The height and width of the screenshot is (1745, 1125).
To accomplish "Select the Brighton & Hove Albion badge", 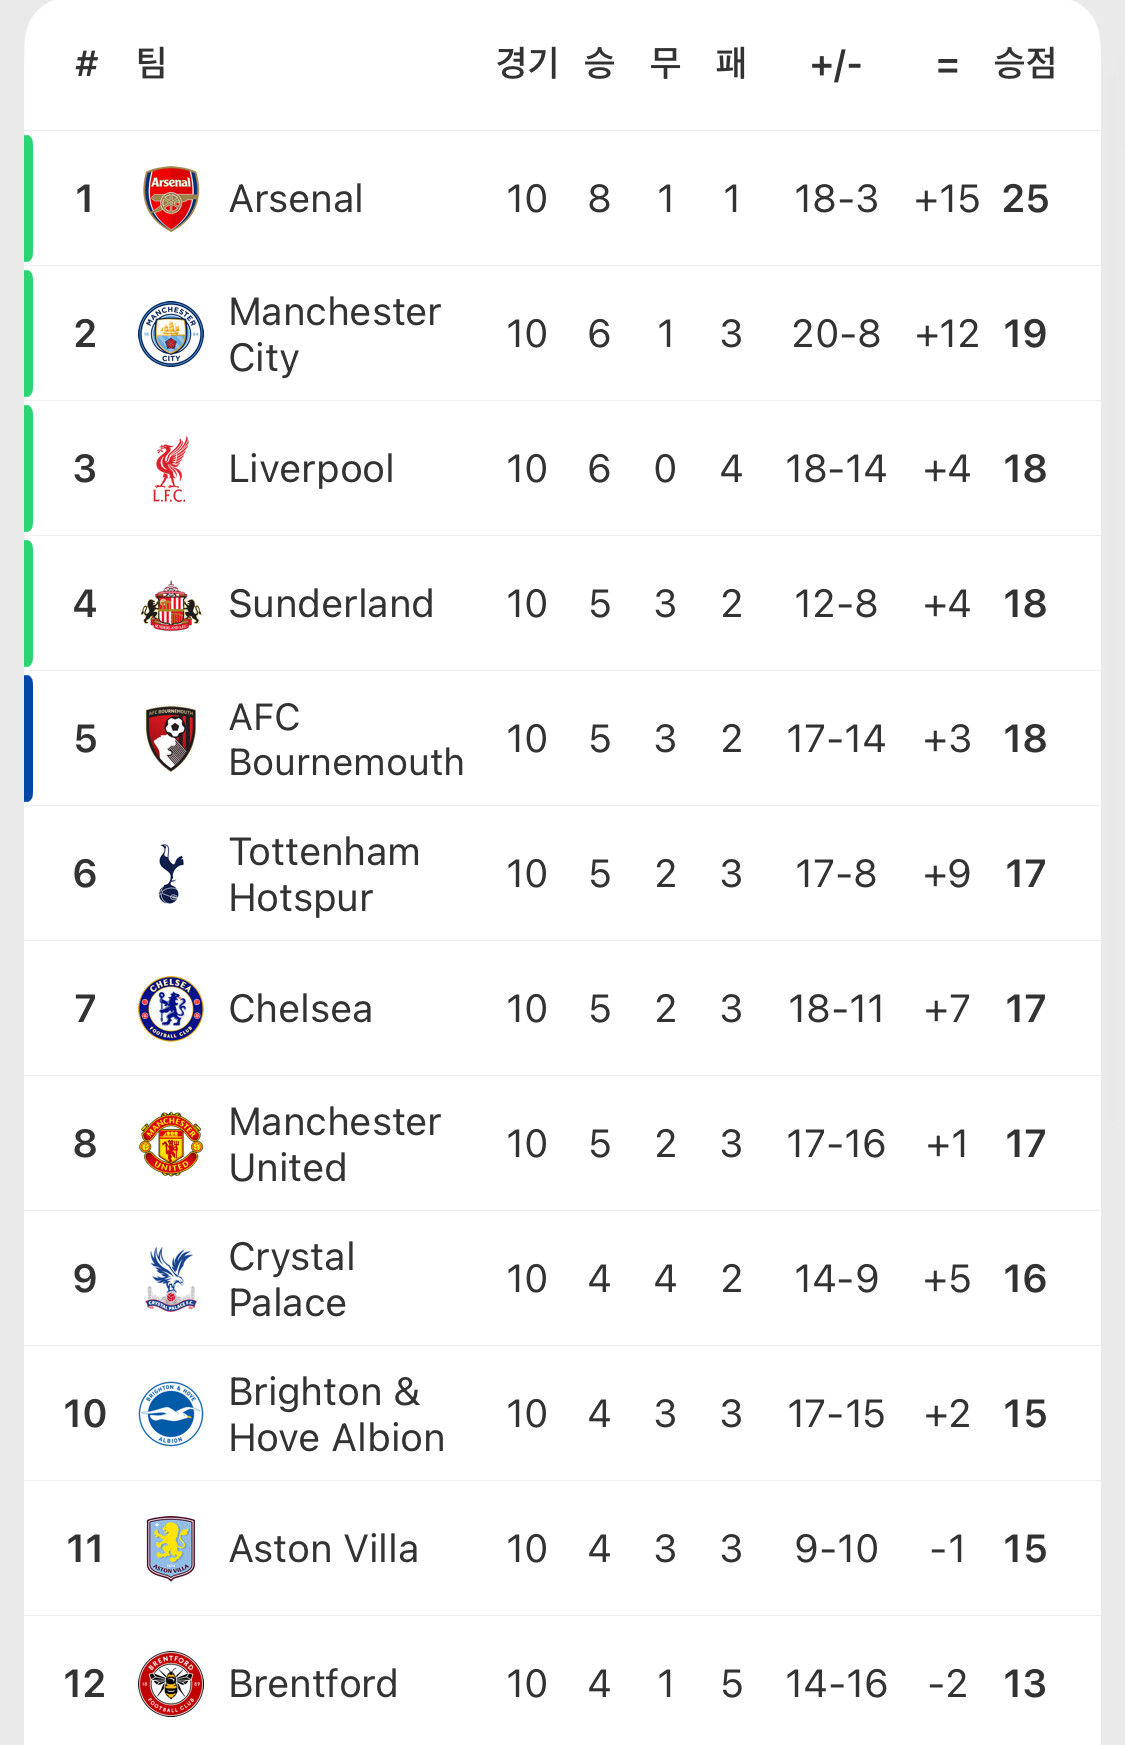I will click(171, 1414).
